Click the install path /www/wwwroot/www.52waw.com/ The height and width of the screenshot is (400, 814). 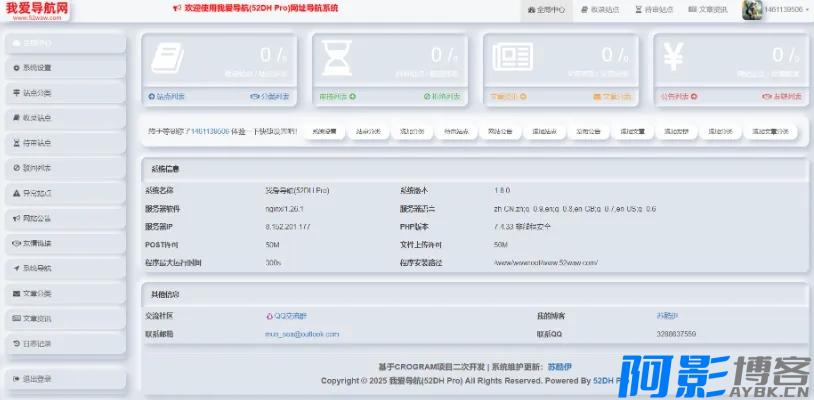pos(546,263)
